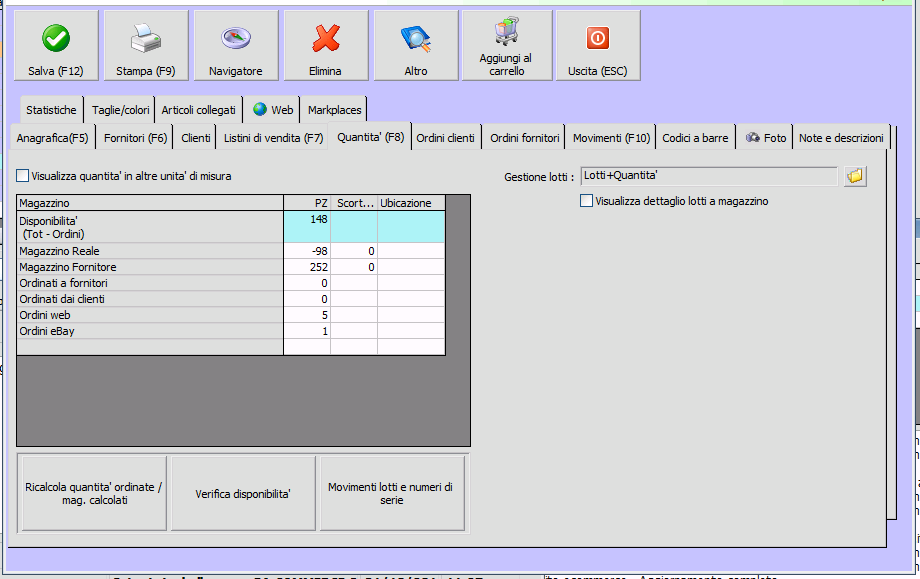Switch to the Foto tab
The width and height of the screenshot is (920, 579).
click(x=766, y=138)
